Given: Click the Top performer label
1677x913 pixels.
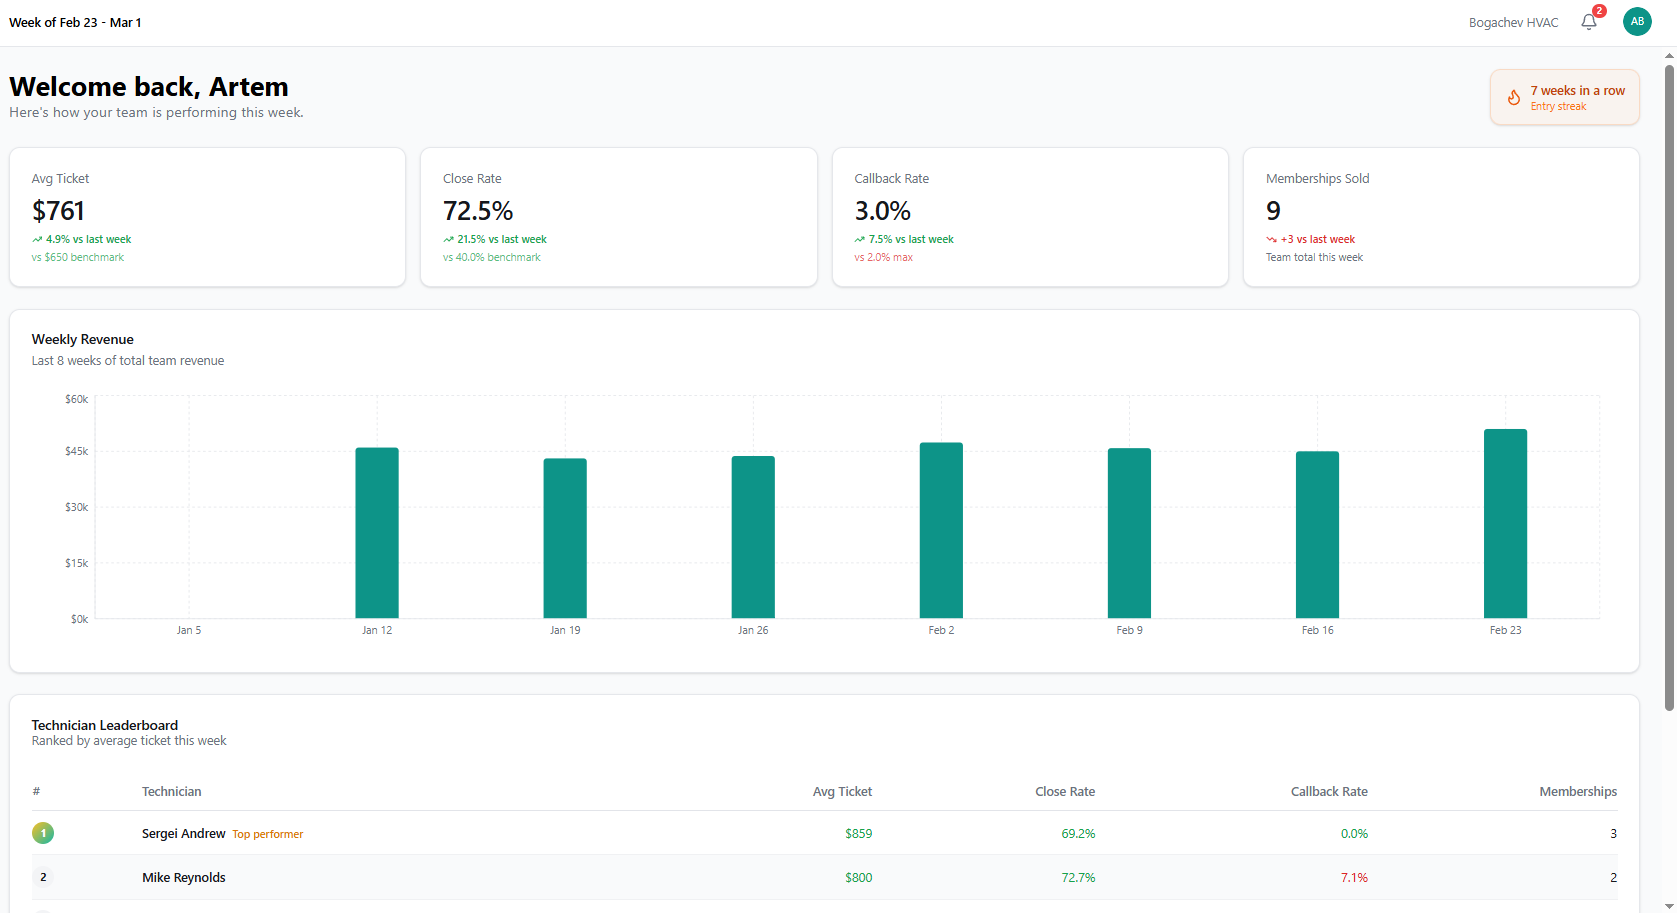Looking at the screenshot, I should pyautogui.click(x=267, y=833).
